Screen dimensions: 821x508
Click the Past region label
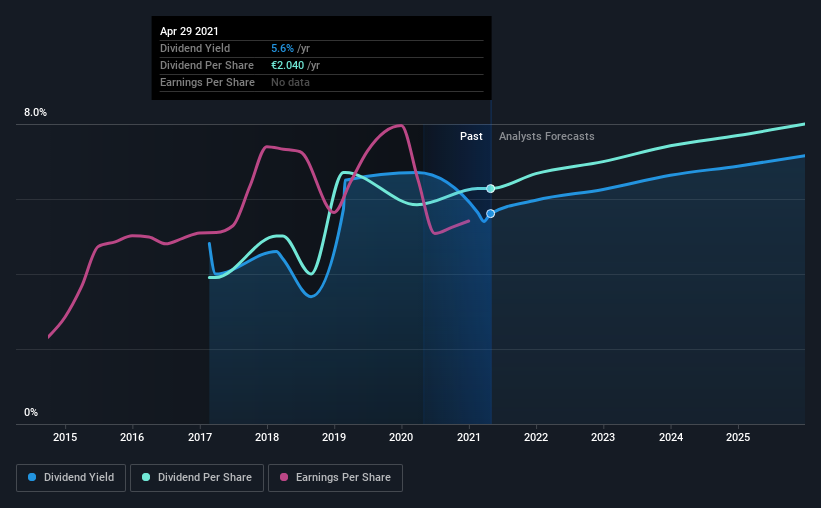click(471, 136)
